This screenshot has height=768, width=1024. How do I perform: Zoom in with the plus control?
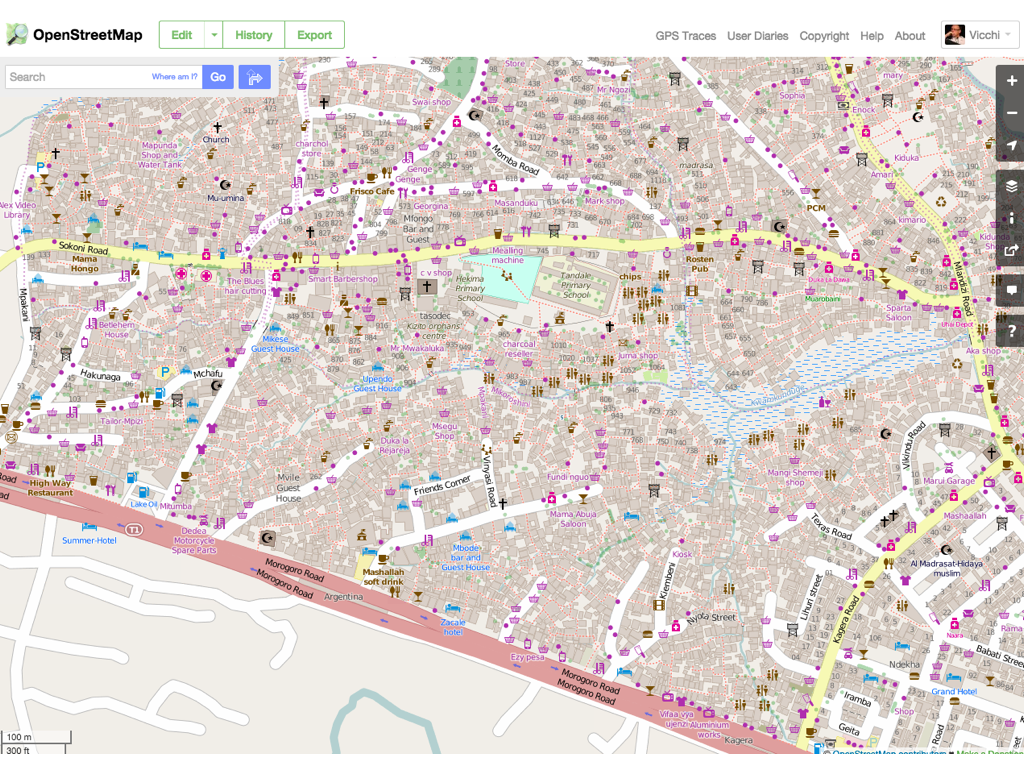[1012, 81]
